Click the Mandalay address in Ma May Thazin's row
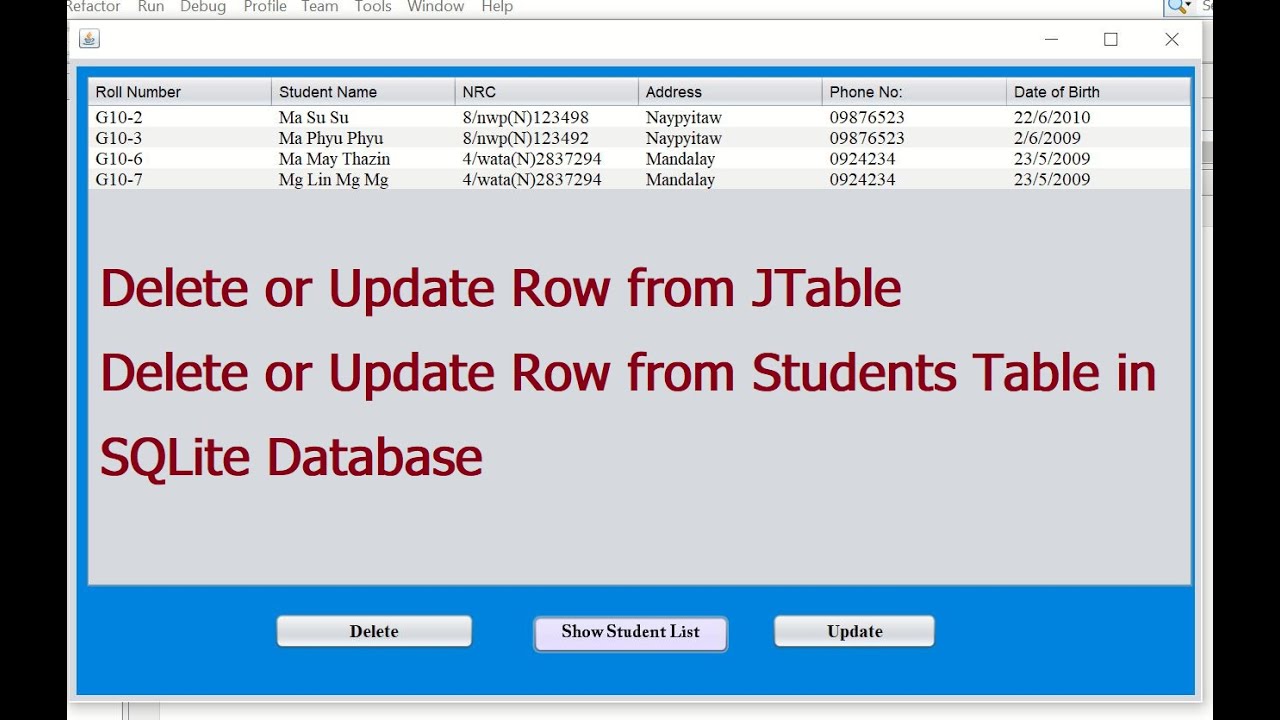This screenshot has height=720, width=1280. pyautogui.click(x=730, y=159)
